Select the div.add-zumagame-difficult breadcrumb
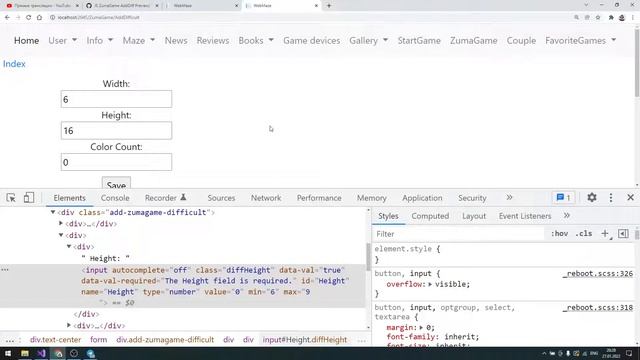Screen dimensions: 640x360 [165, 340]
